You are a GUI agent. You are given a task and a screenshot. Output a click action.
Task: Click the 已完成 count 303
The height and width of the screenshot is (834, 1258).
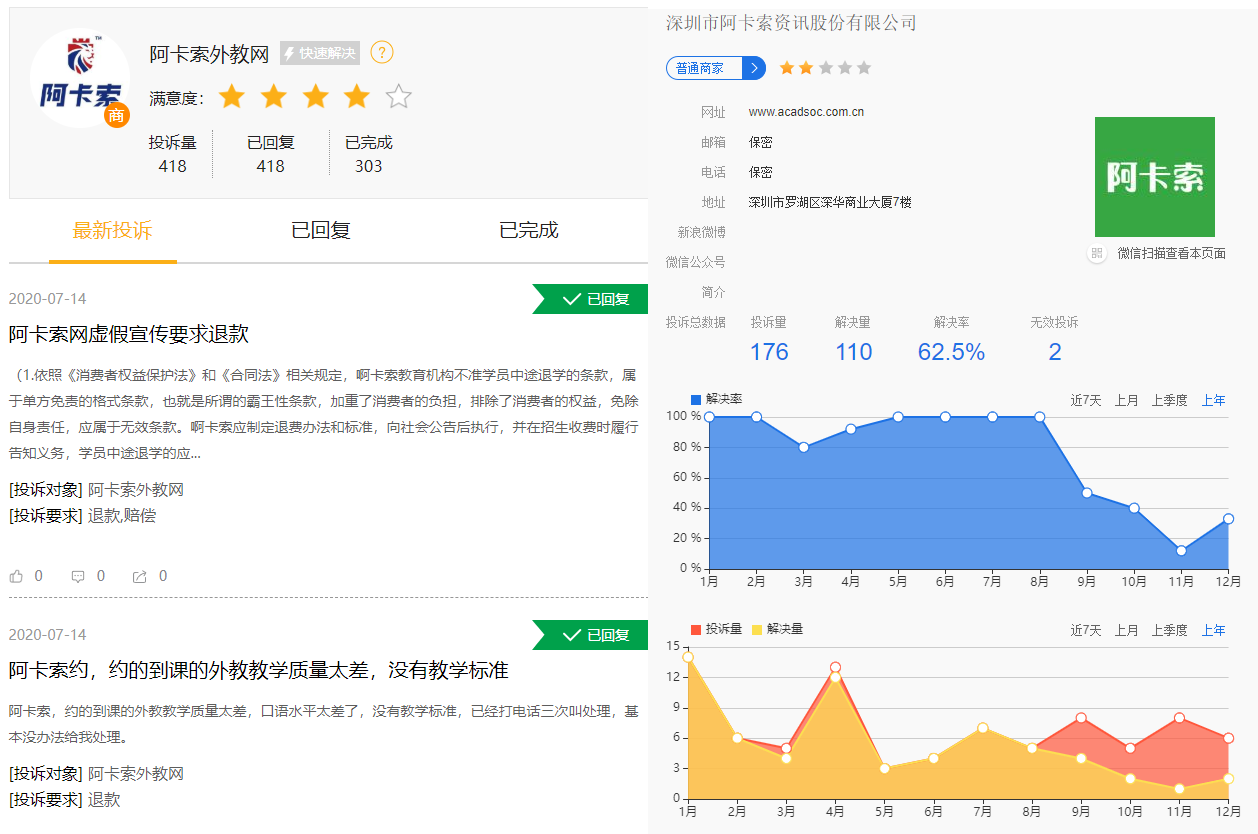pyautogui.click(x=369, y=166)
